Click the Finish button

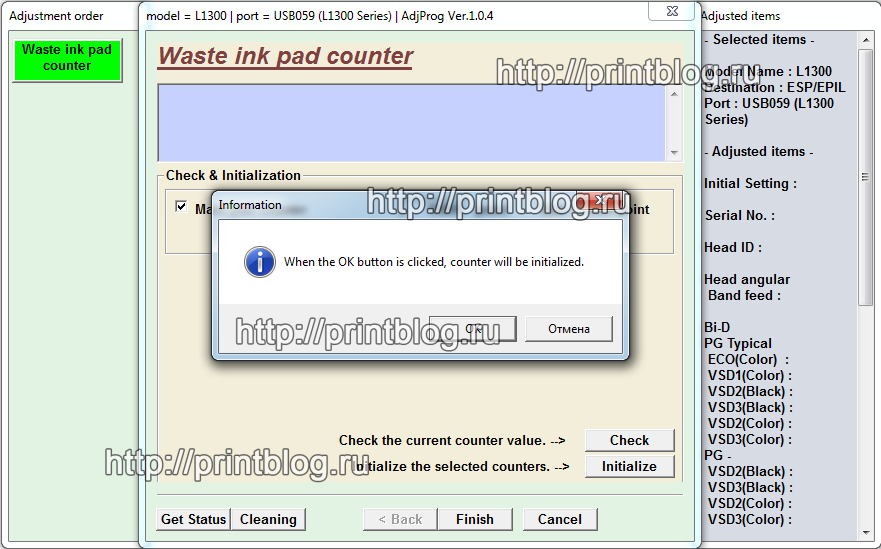pos(475,519)
